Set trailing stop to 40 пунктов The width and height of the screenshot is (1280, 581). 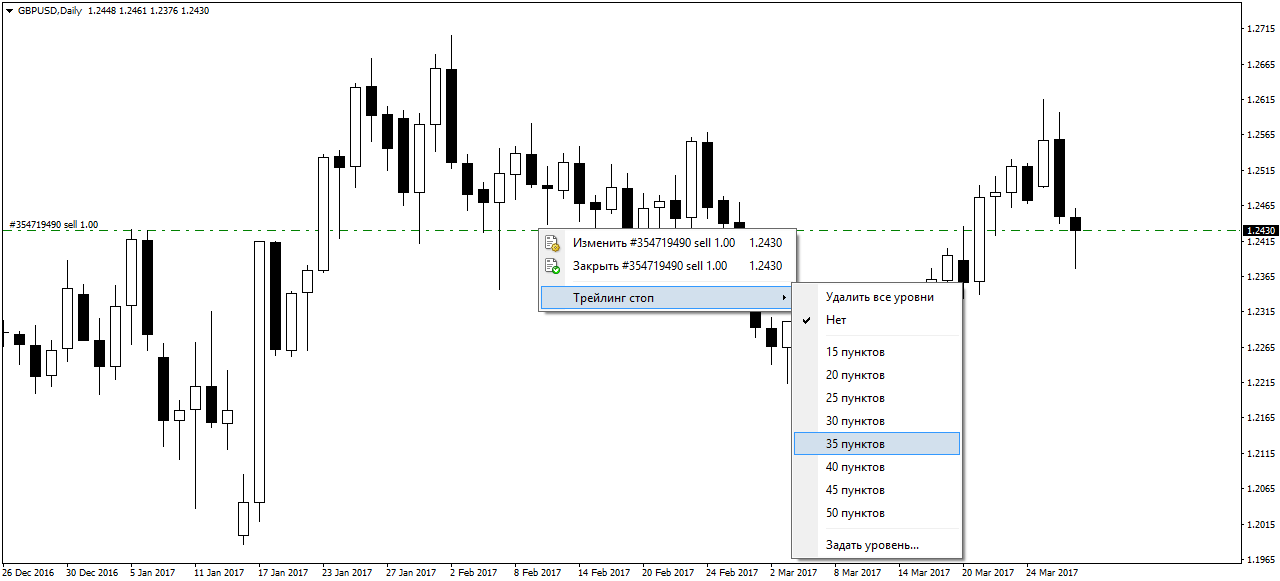[x=877, y=467]
